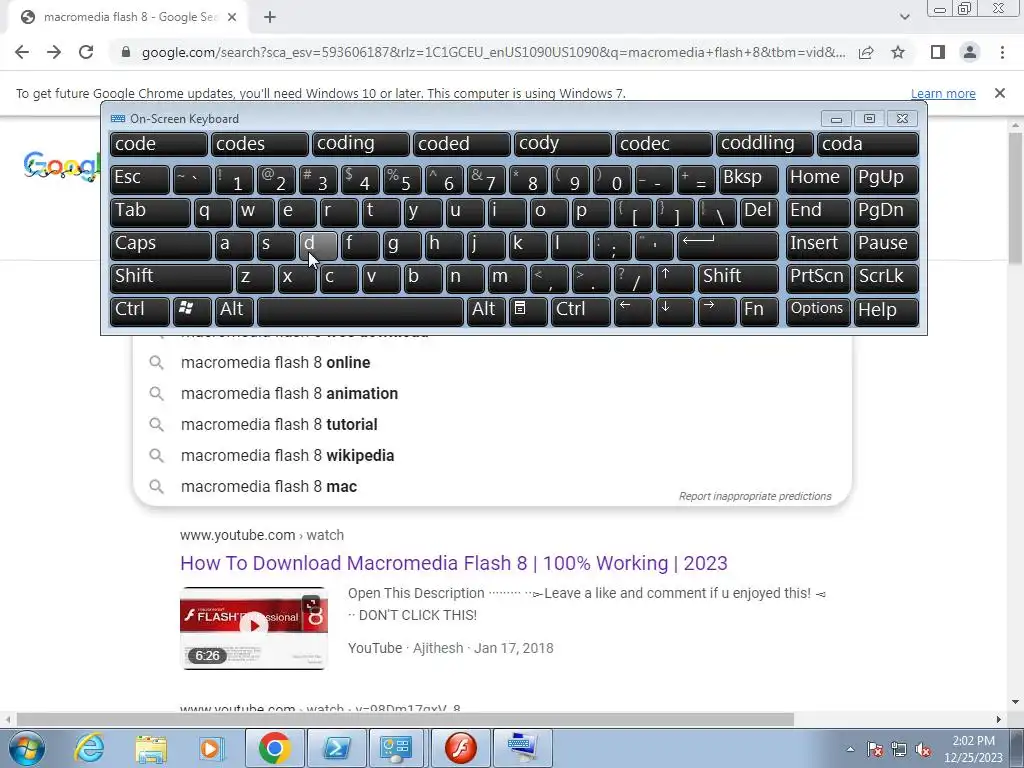This screenshot has width=1024, height=768.
Task: Toggle the left Shift key
Action: [x=170, y=278]
